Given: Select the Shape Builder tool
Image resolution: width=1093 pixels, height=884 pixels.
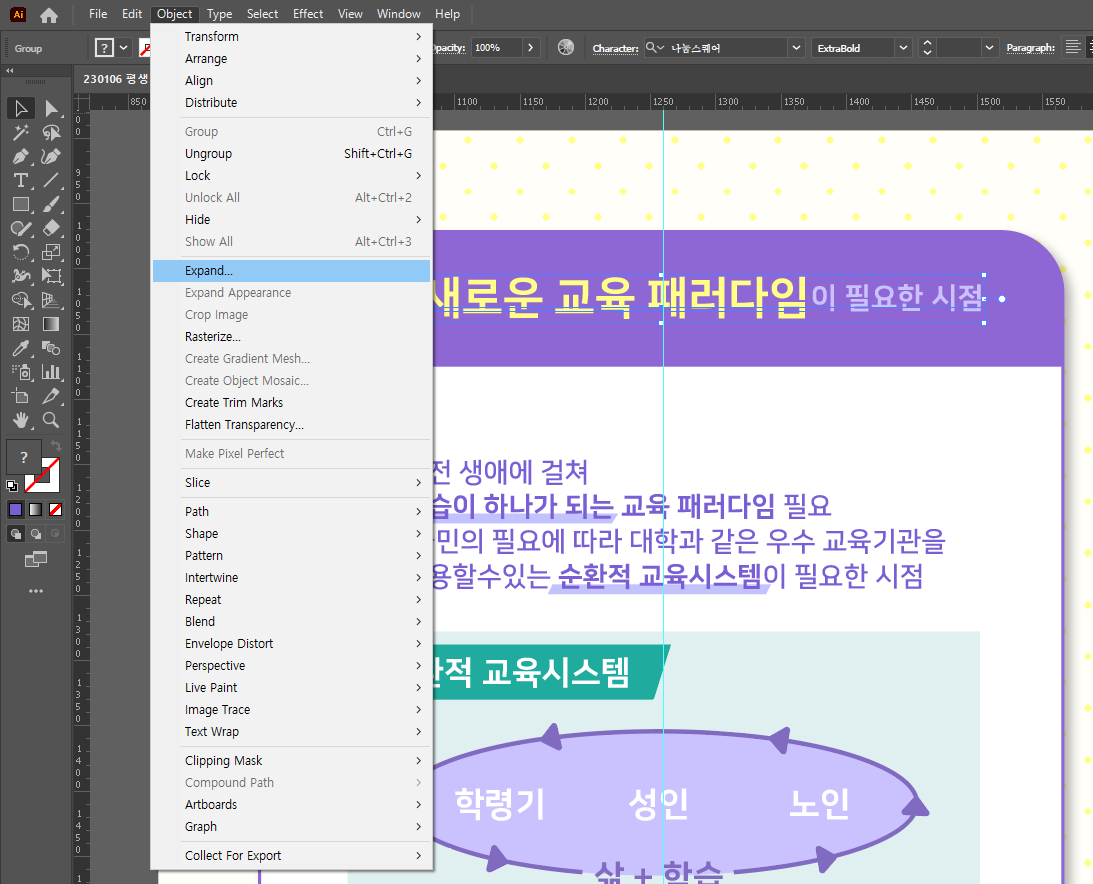Looking at the screenshot, I should (x=21, y=300).
